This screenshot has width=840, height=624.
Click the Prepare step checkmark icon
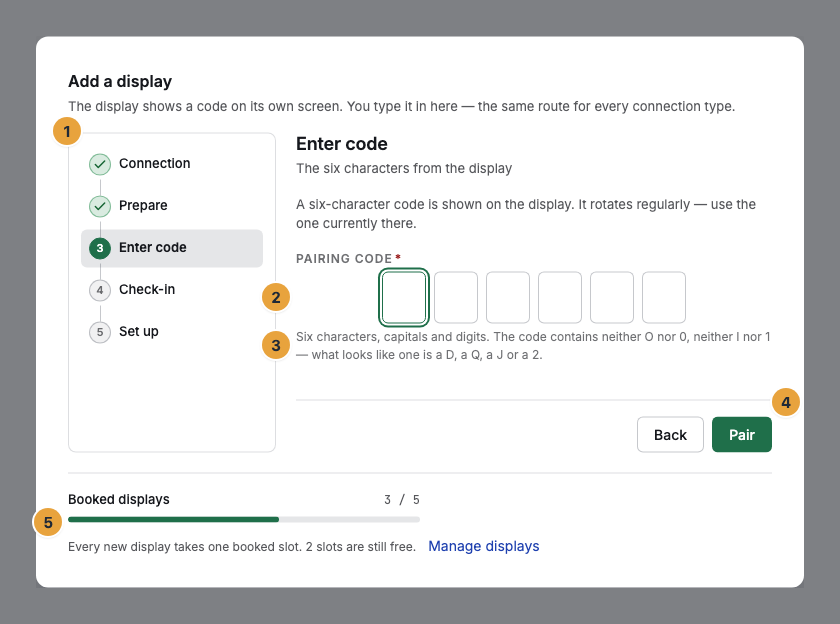(x=100, y=206)
